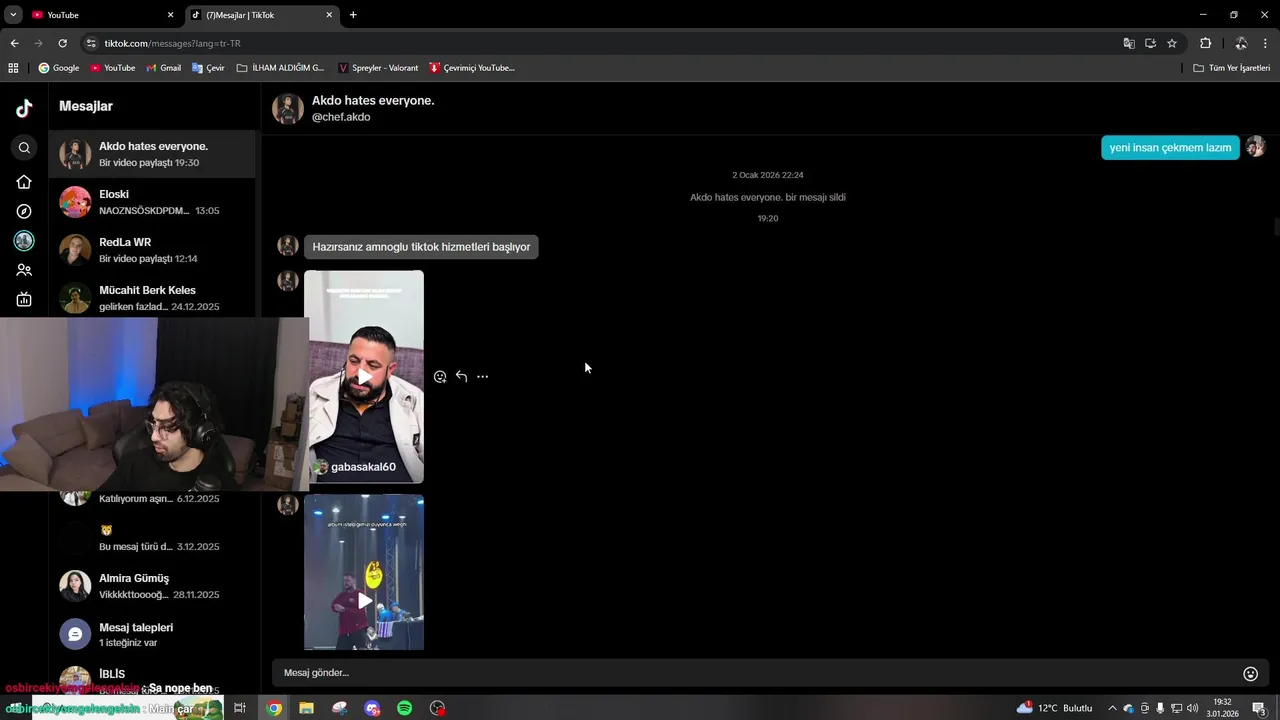Open YouTube bookmark in bookmarks bar
Image resolution: width=1280 pixels, height=720 pixels.
point(113,68)
